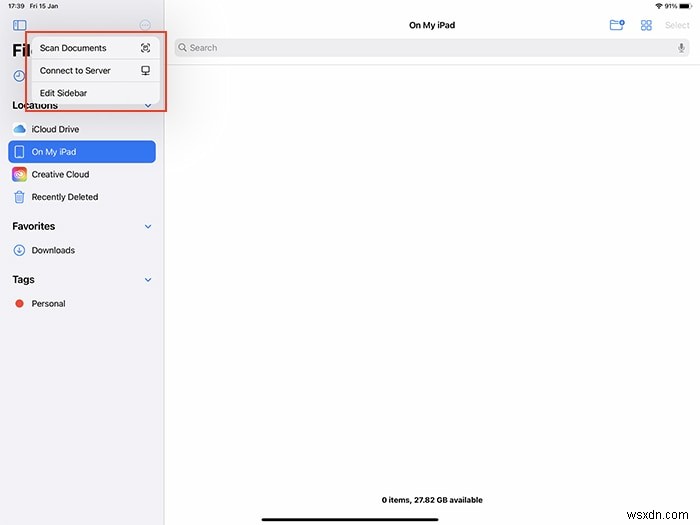Click the Recently Deleted trash icon
Screen dimensions: 700x525
(x=19, y=197)
